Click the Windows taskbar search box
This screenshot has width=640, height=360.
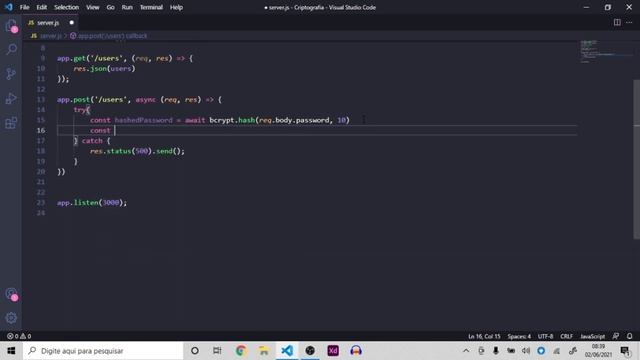[103, 351]
